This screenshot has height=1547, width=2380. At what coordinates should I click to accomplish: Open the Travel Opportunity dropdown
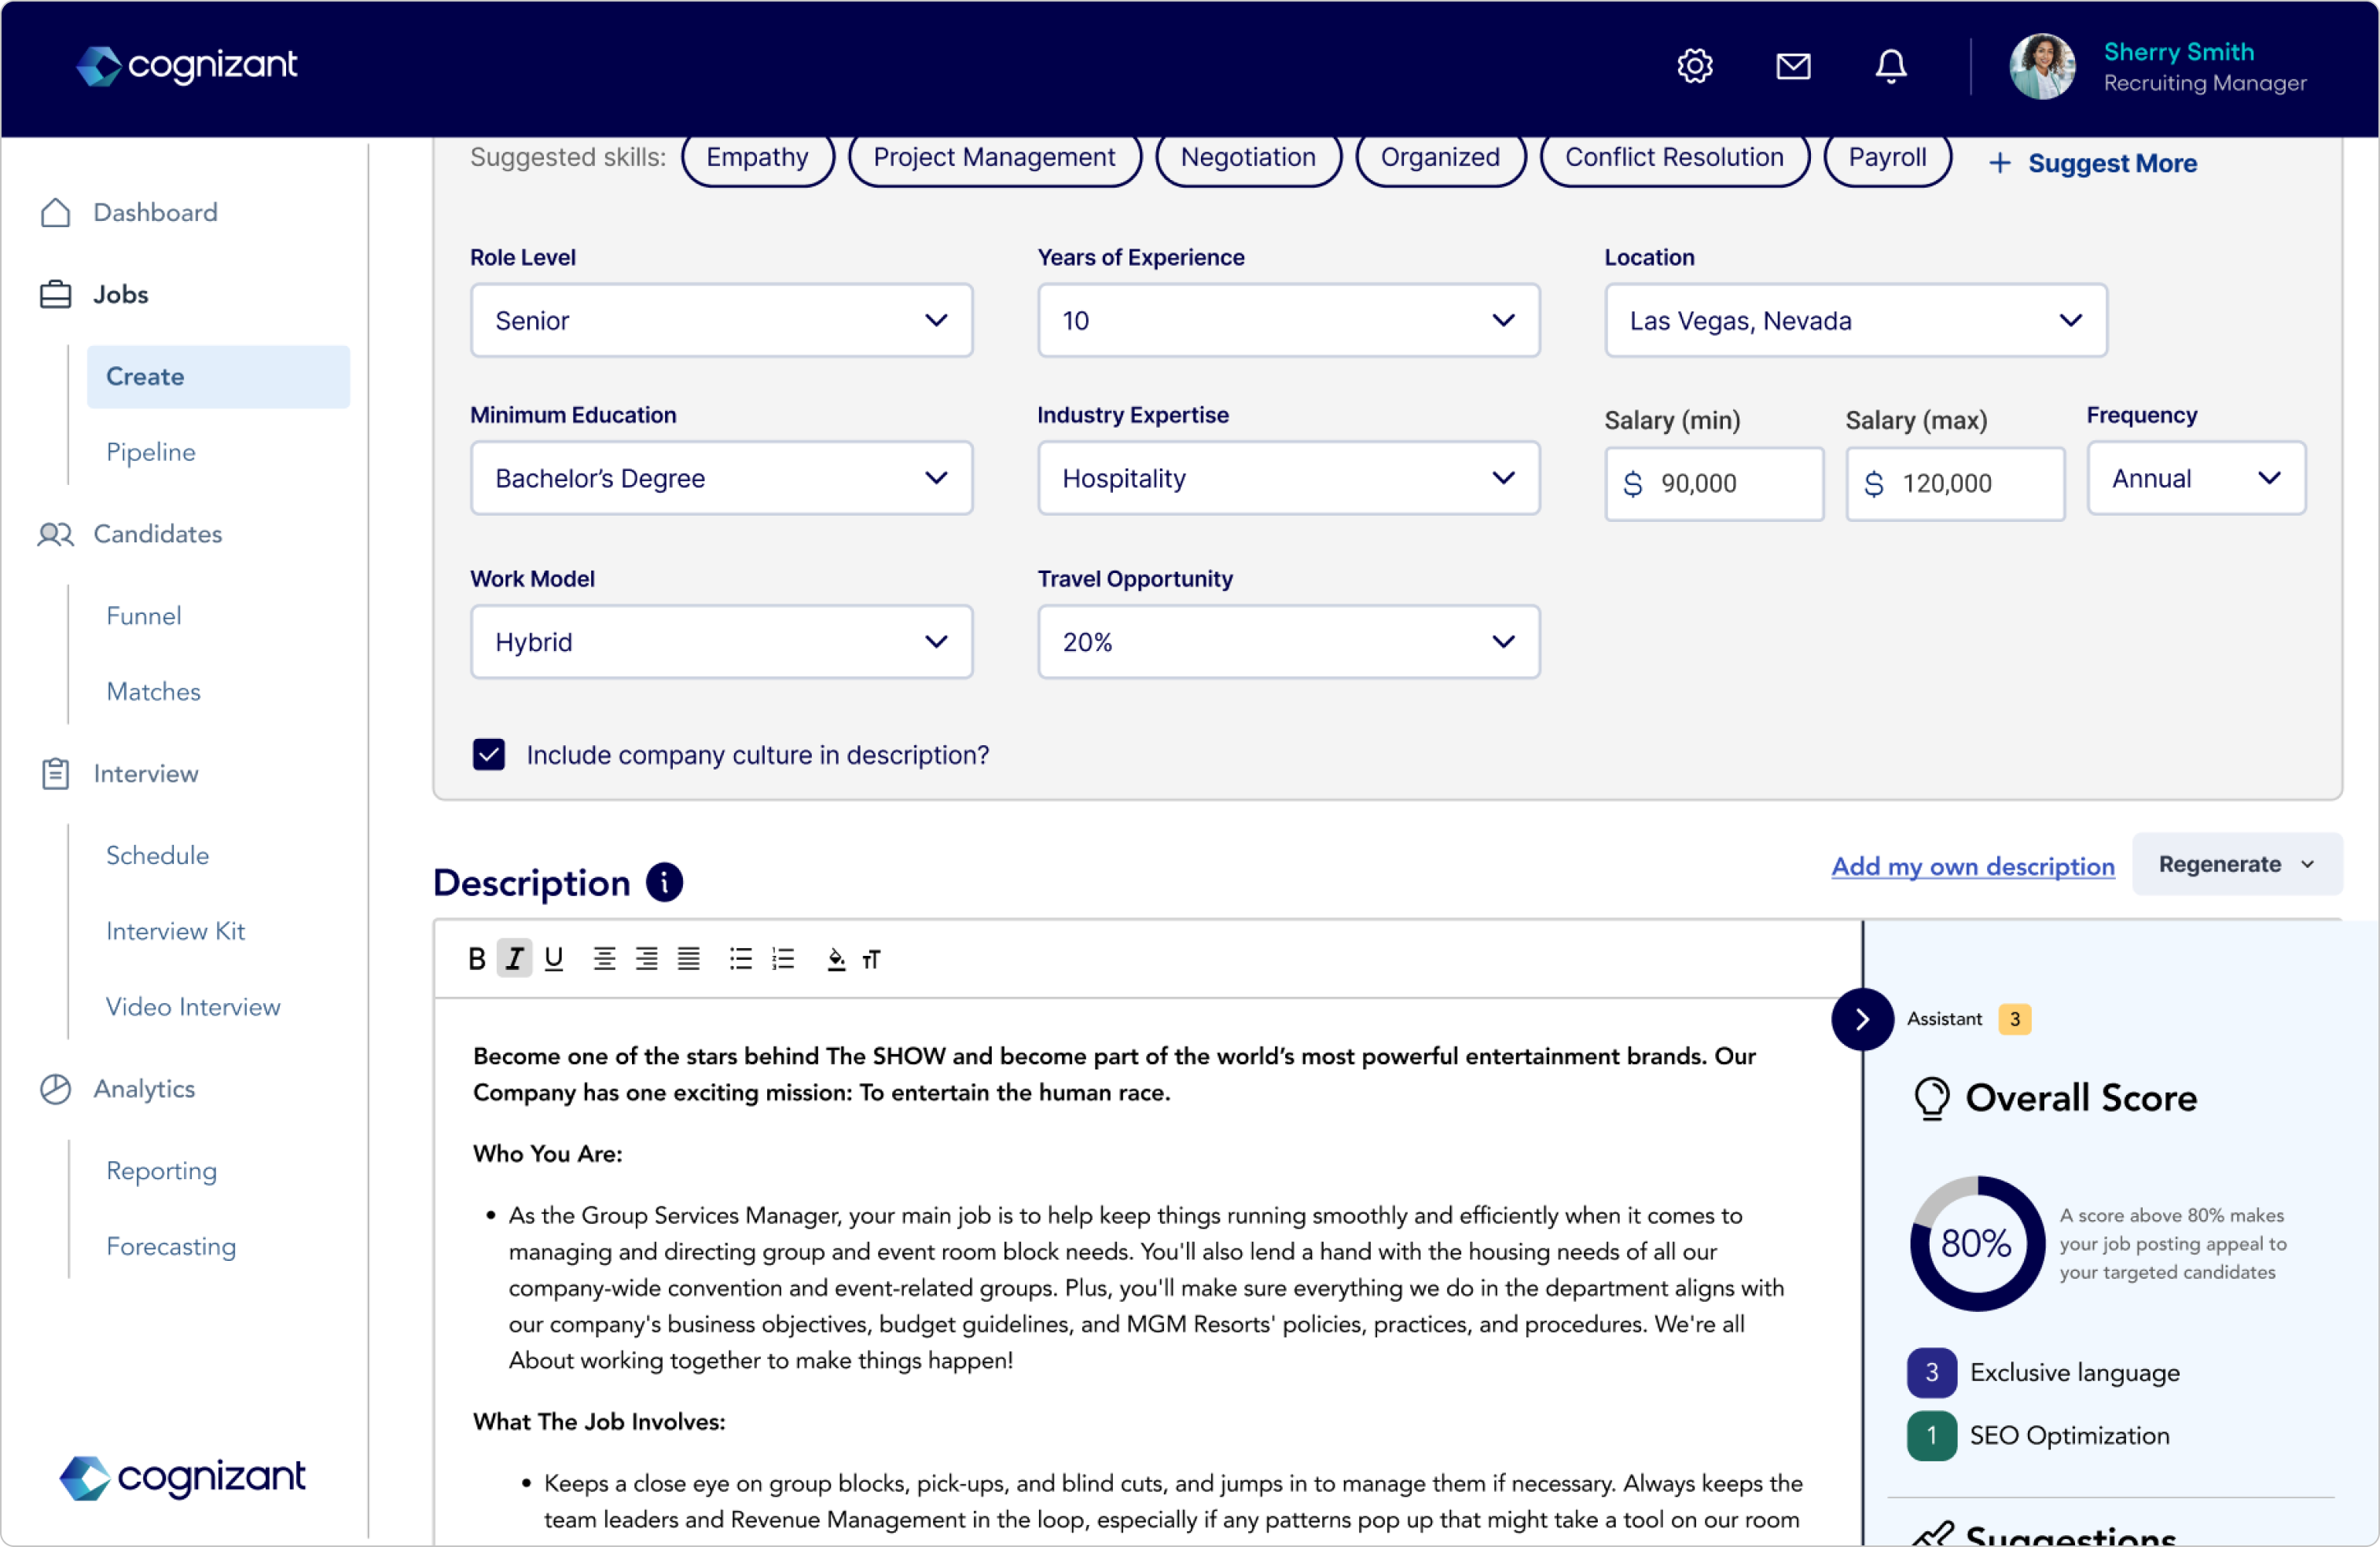point(1288,641)
